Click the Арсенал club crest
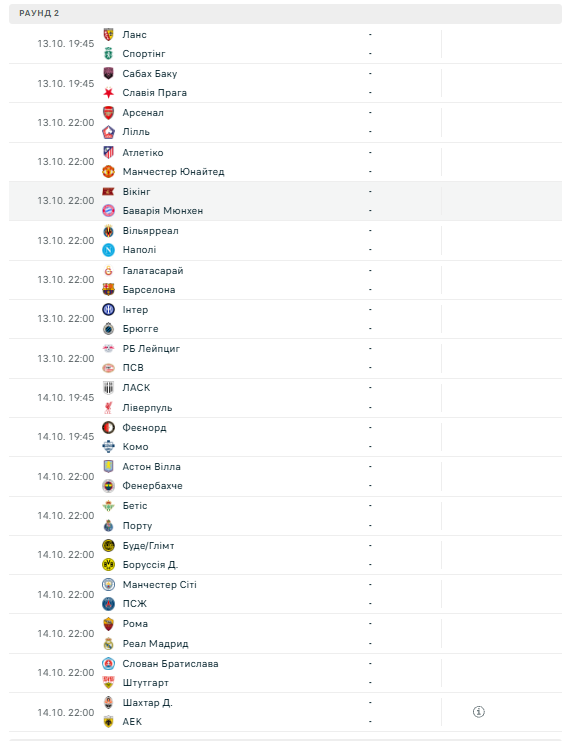Image resolution: width=571 pixels, height=741 pixels. click(108, 112)
